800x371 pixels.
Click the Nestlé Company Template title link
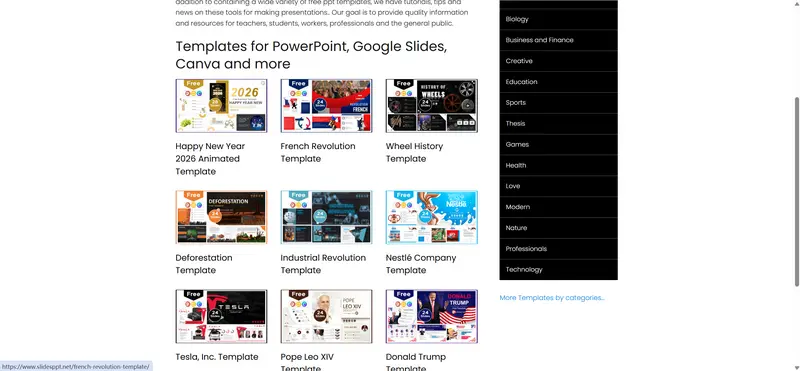421,264
